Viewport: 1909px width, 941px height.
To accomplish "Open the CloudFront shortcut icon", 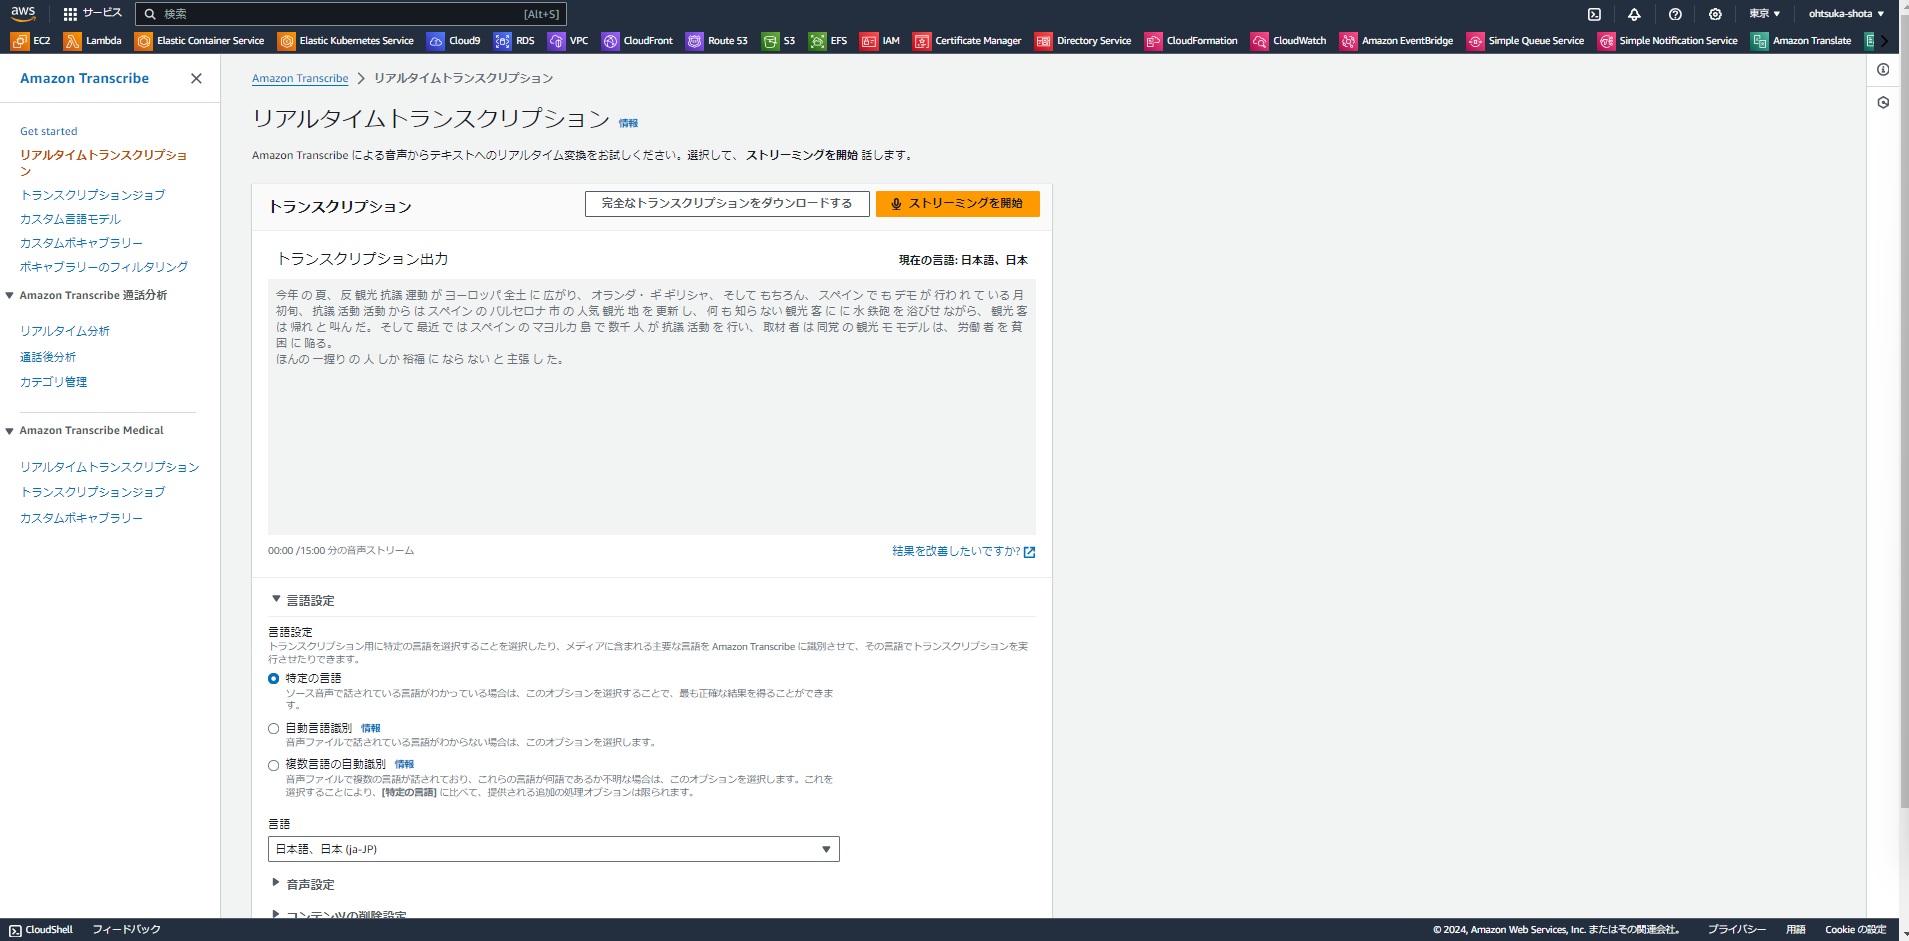I will (x=610, y=41).
